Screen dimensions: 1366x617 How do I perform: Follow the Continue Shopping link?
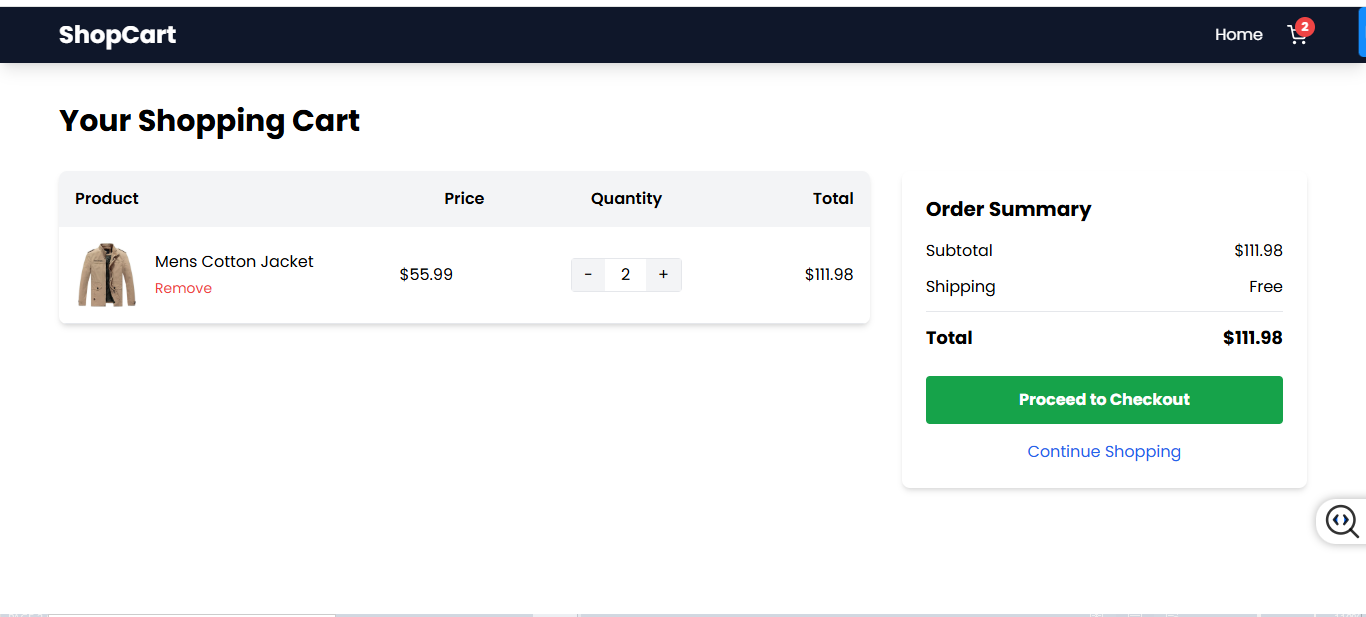pos(1104,452)
